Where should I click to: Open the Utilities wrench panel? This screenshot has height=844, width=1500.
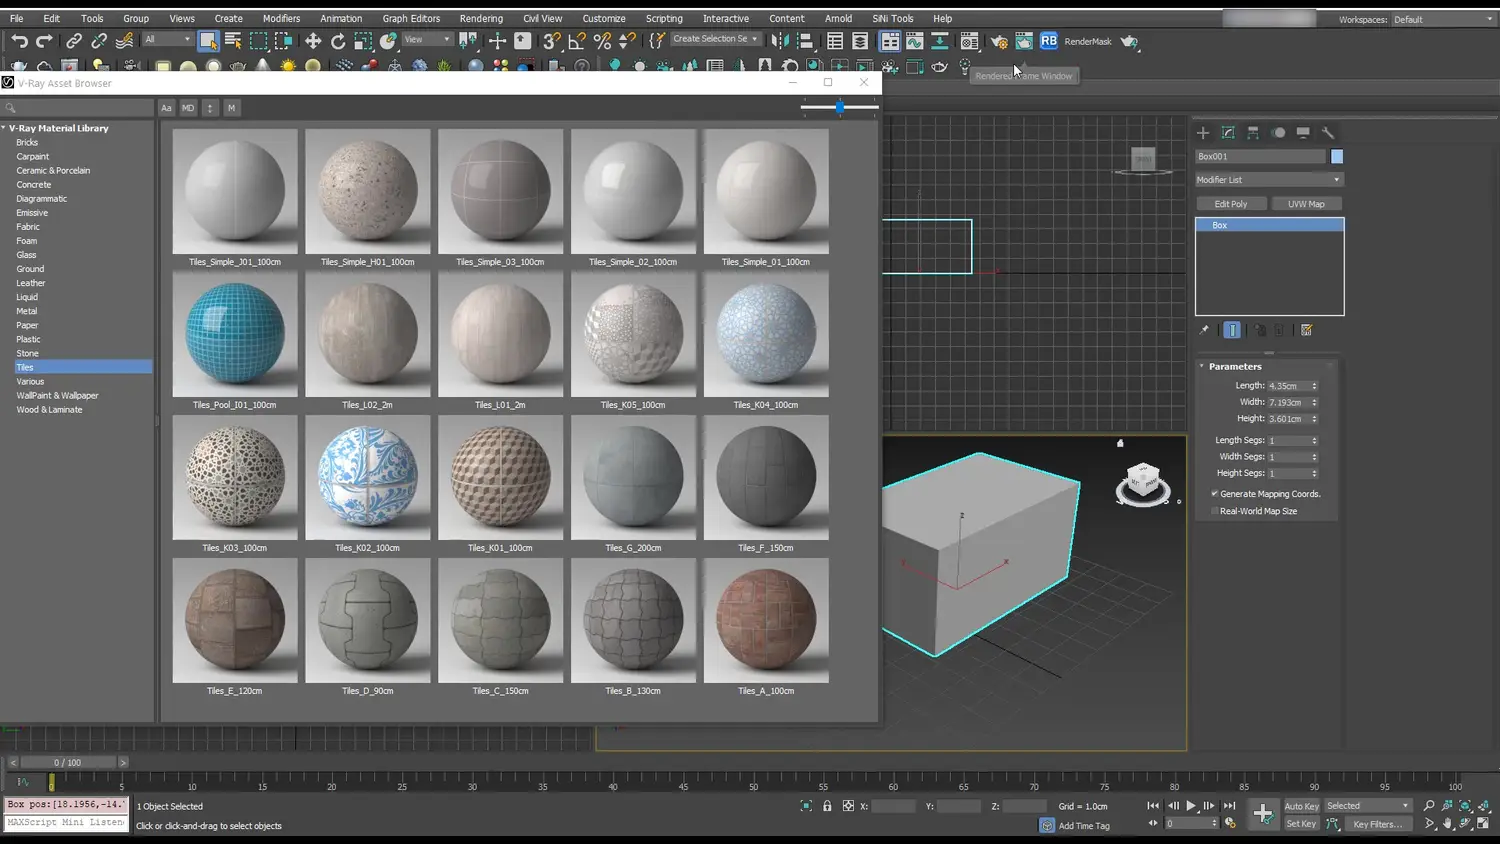1328,132
